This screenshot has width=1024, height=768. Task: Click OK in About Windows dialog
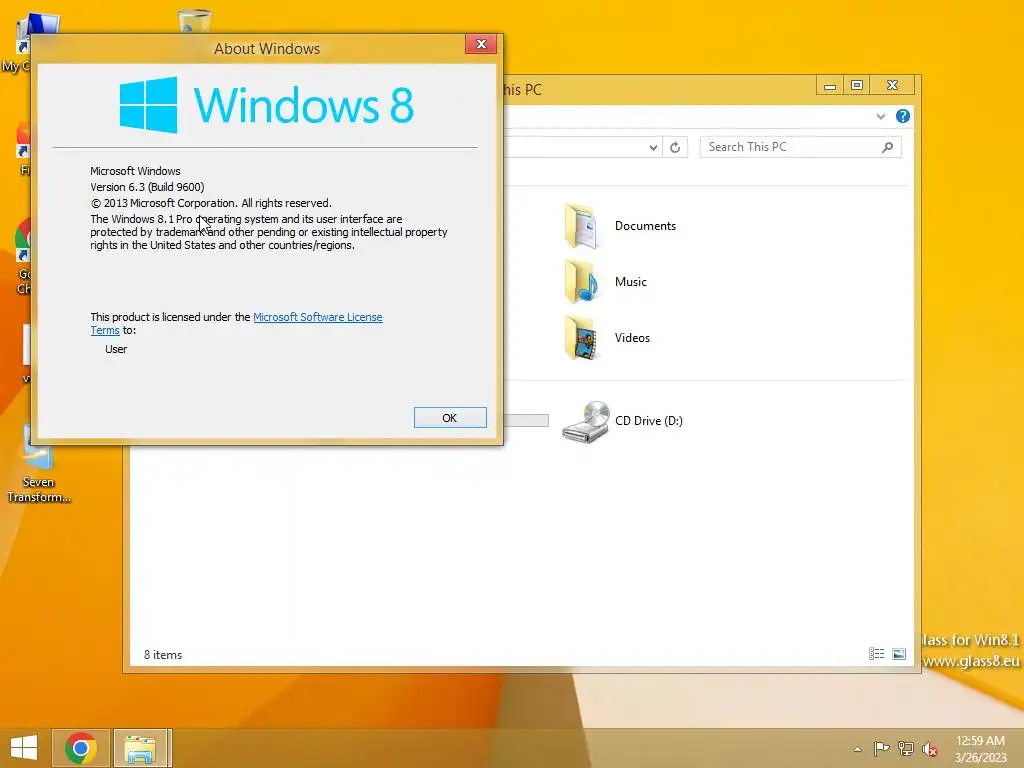point(450,418)
